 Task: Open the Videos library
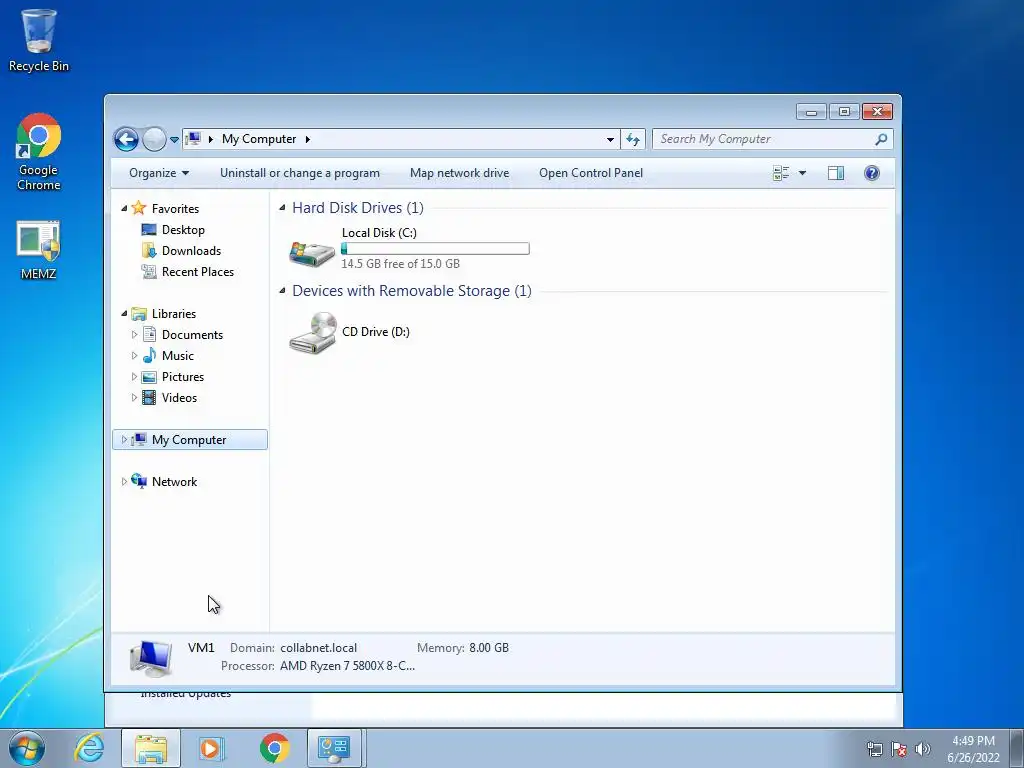[179, 398]
